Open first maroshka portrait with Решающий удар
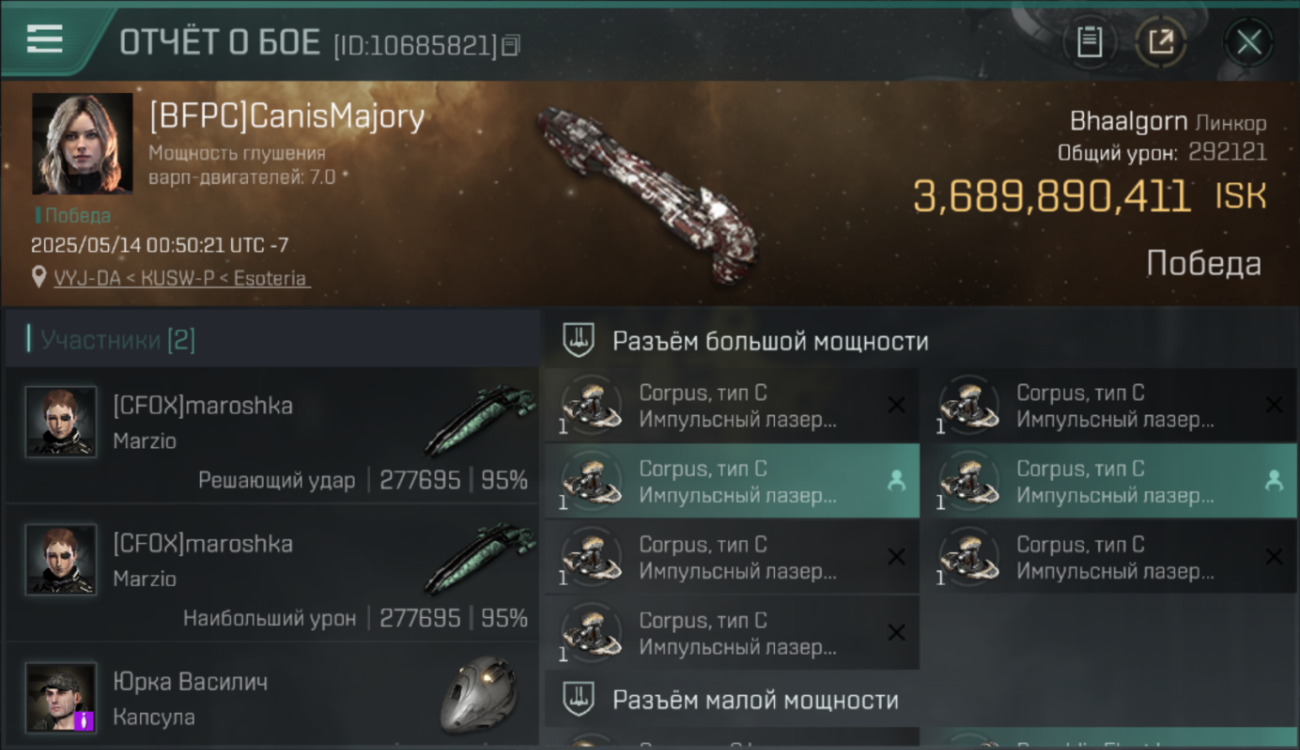Viewport: 1300px width, 750px height. point(61,421)
